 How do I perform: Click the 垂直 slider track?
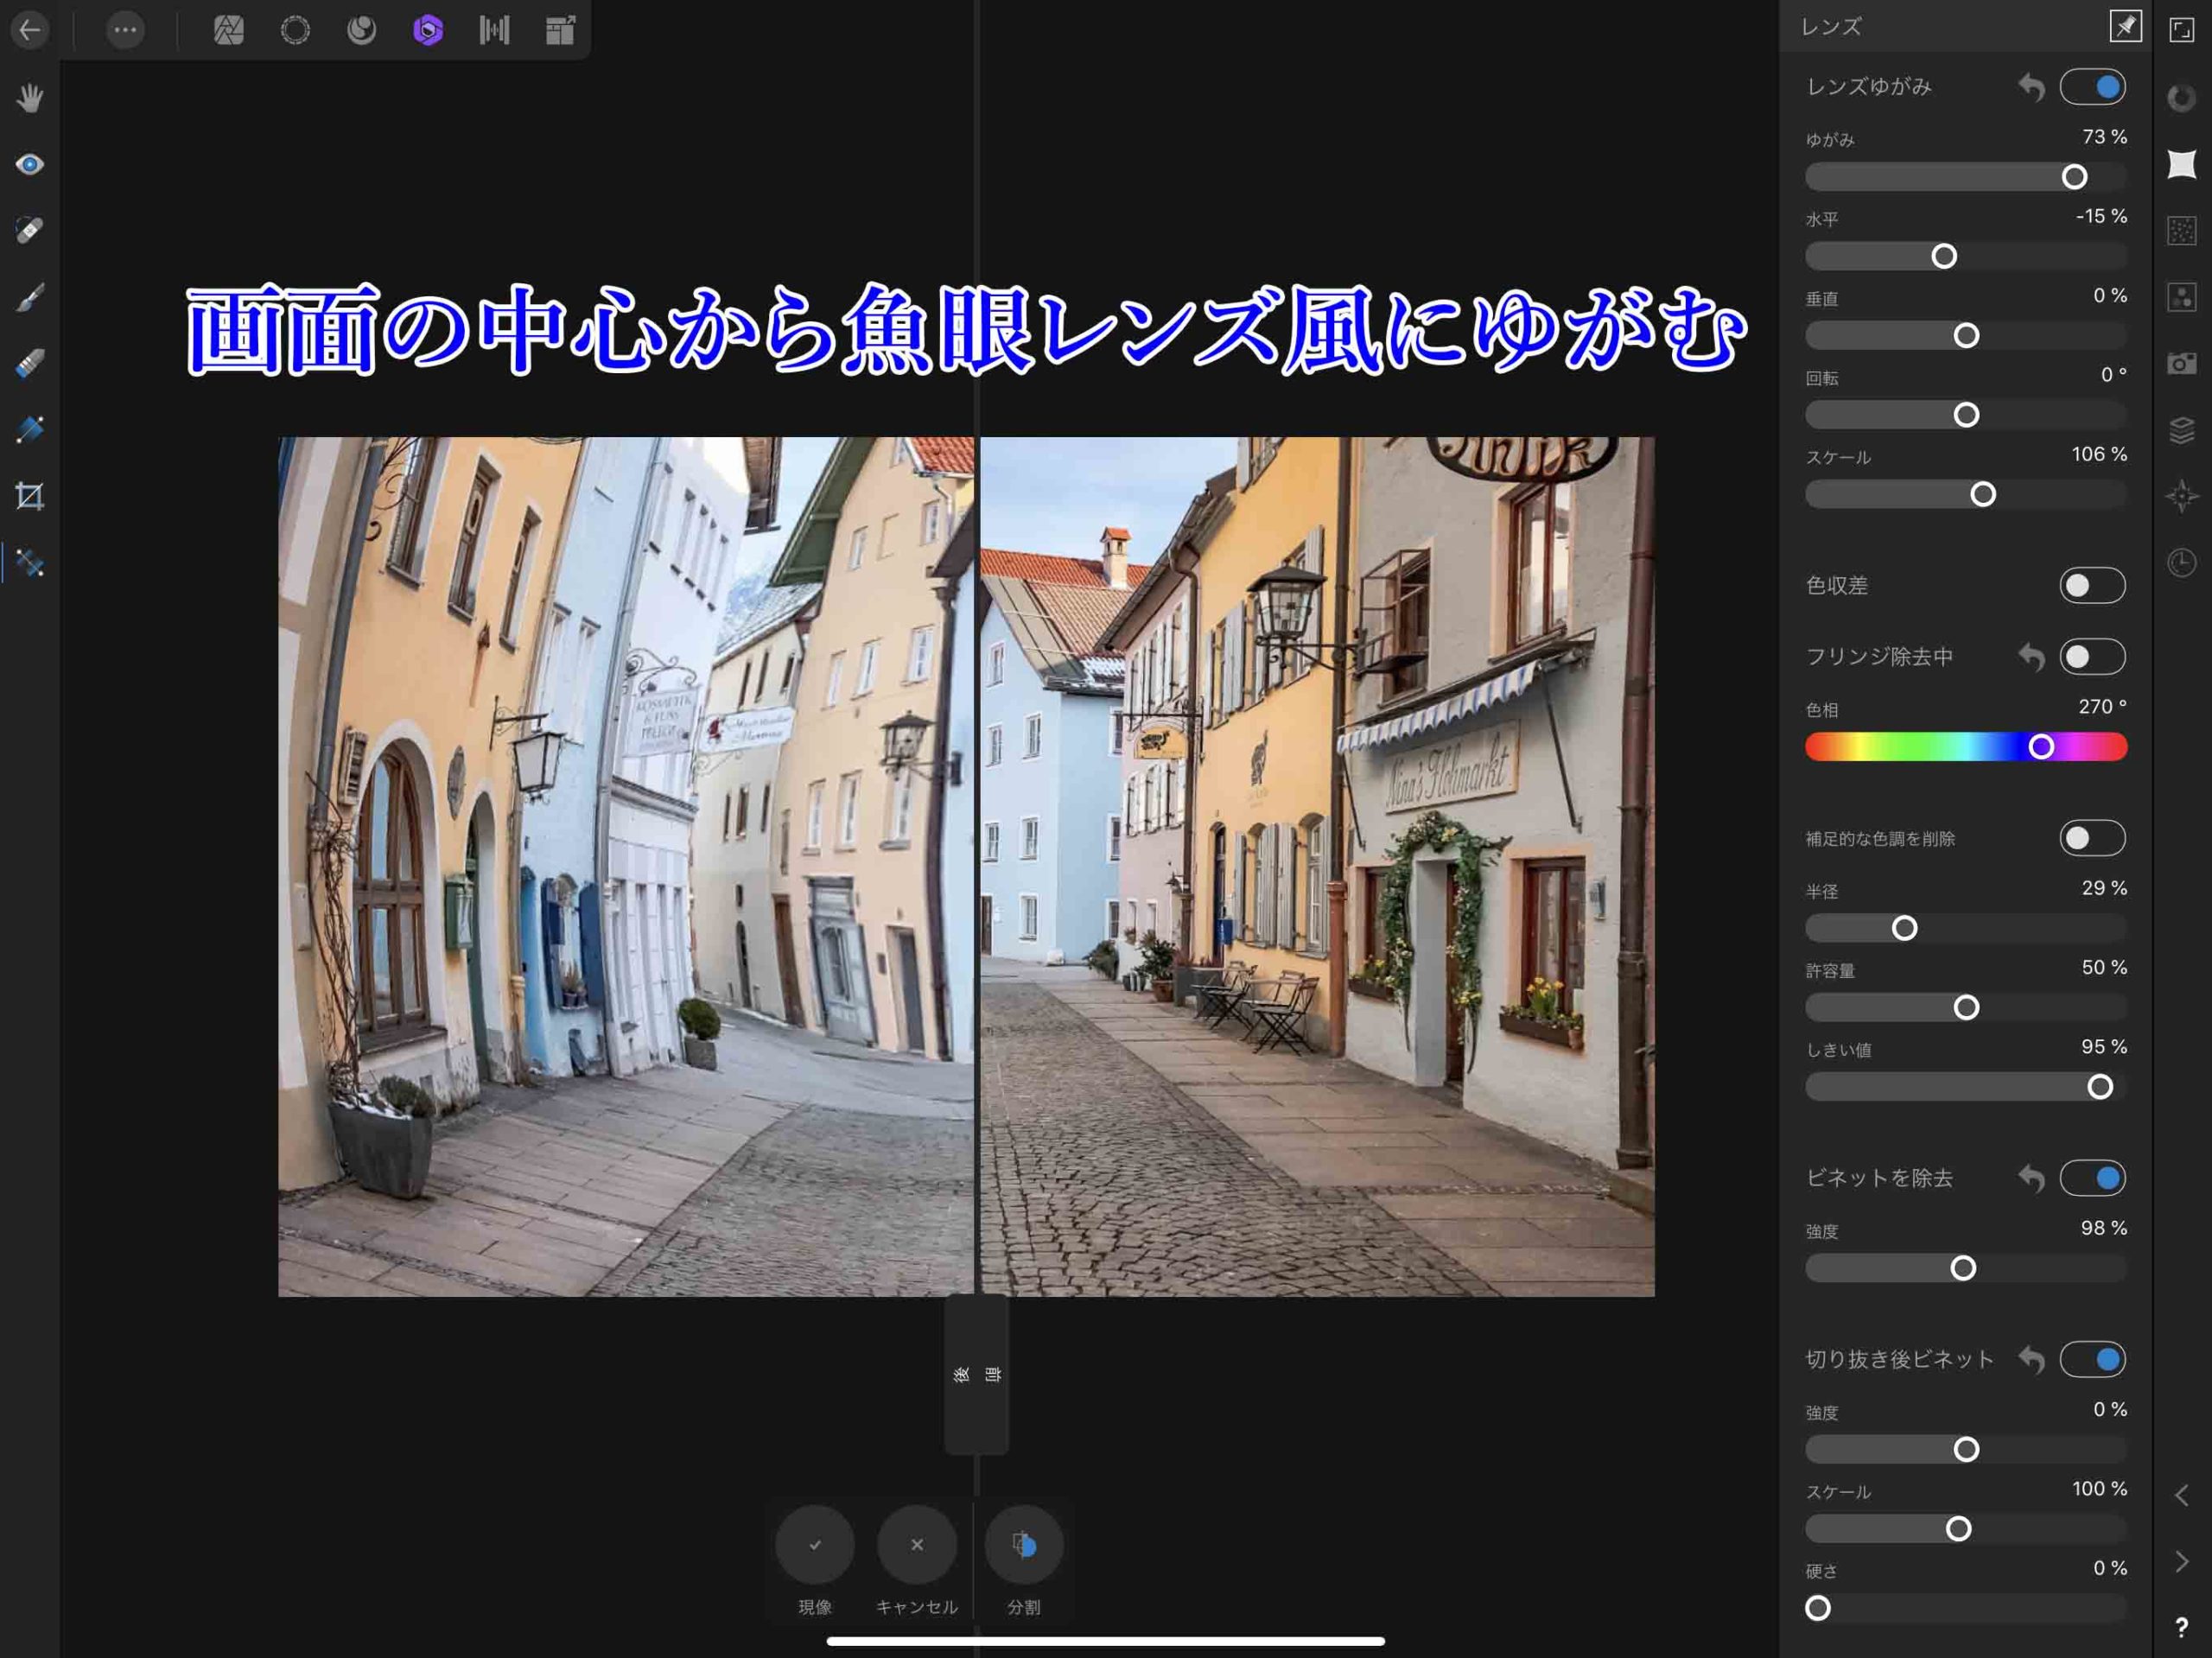(1966, 335)
